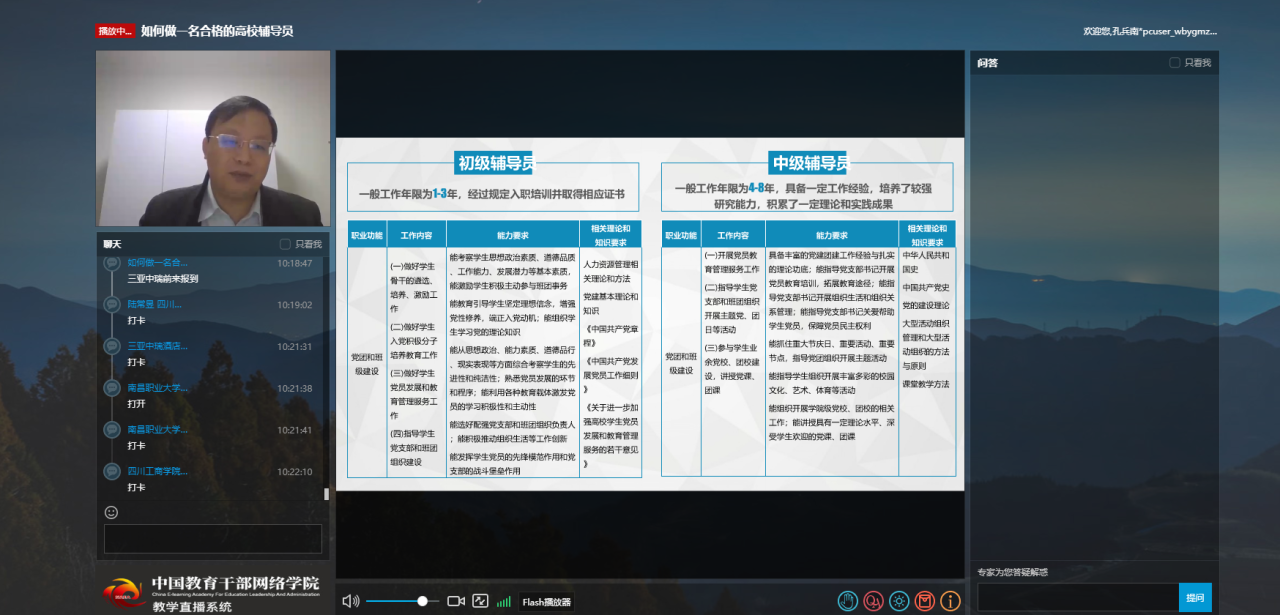The height and width of the screenshot is (615, 1280).
Task: Mute the speaker volume icon
Action: (350, 601)
